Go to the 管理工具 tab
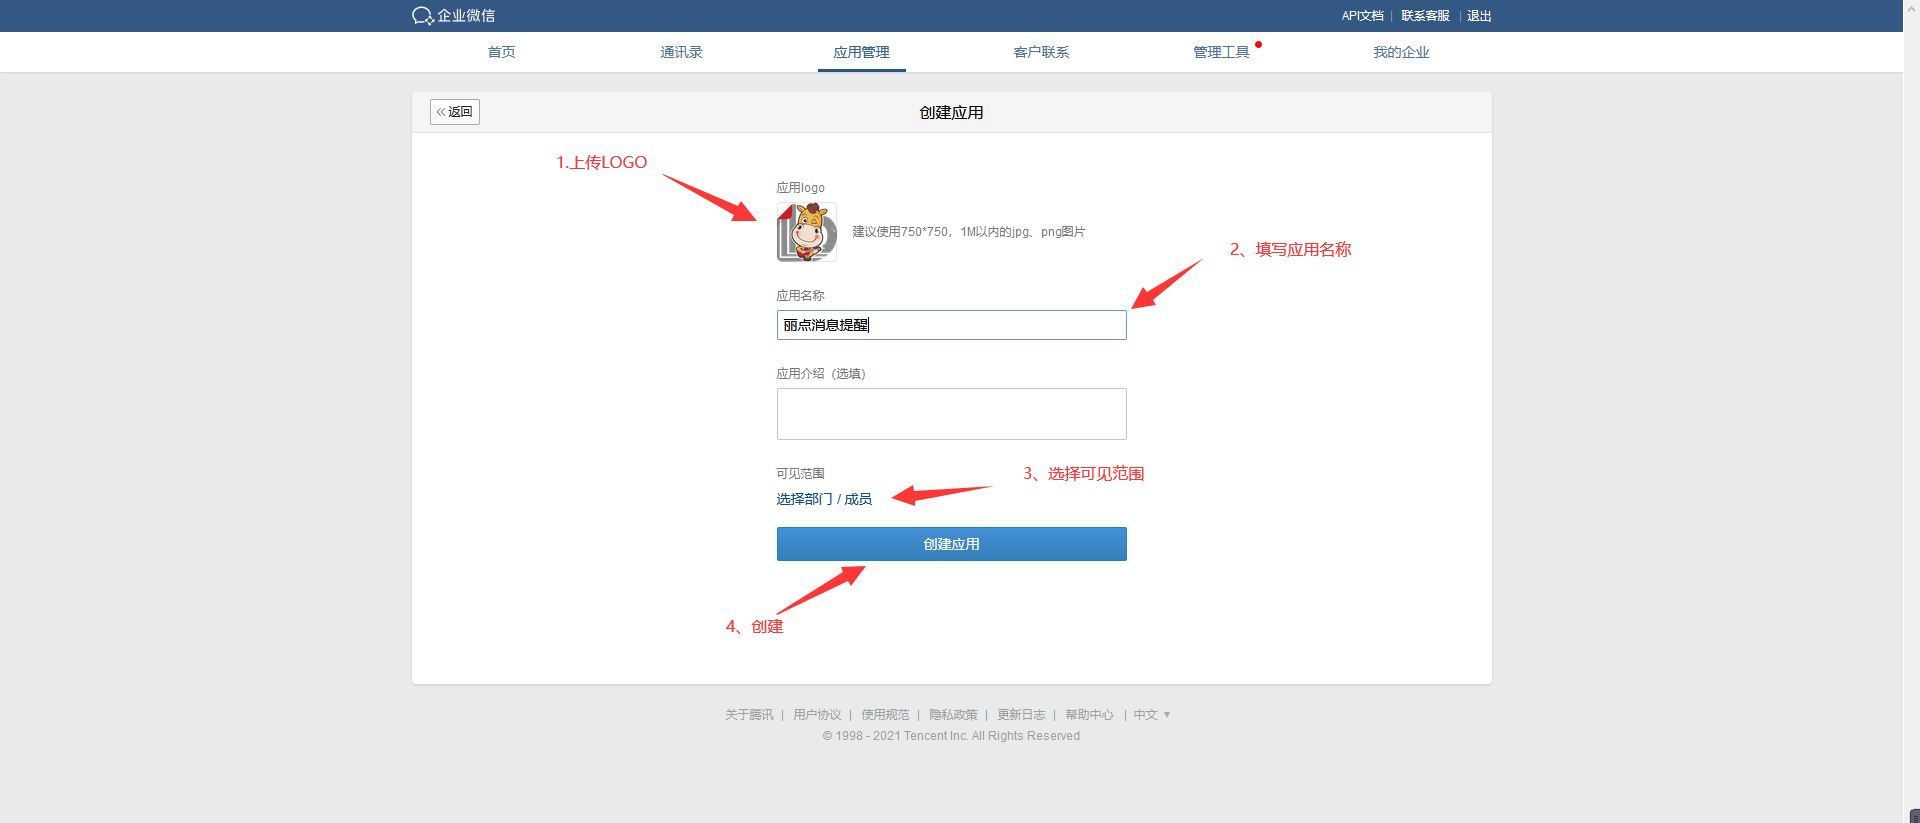The height and width of the screenshot is (823, 1920). click(x=1221, y=52)
